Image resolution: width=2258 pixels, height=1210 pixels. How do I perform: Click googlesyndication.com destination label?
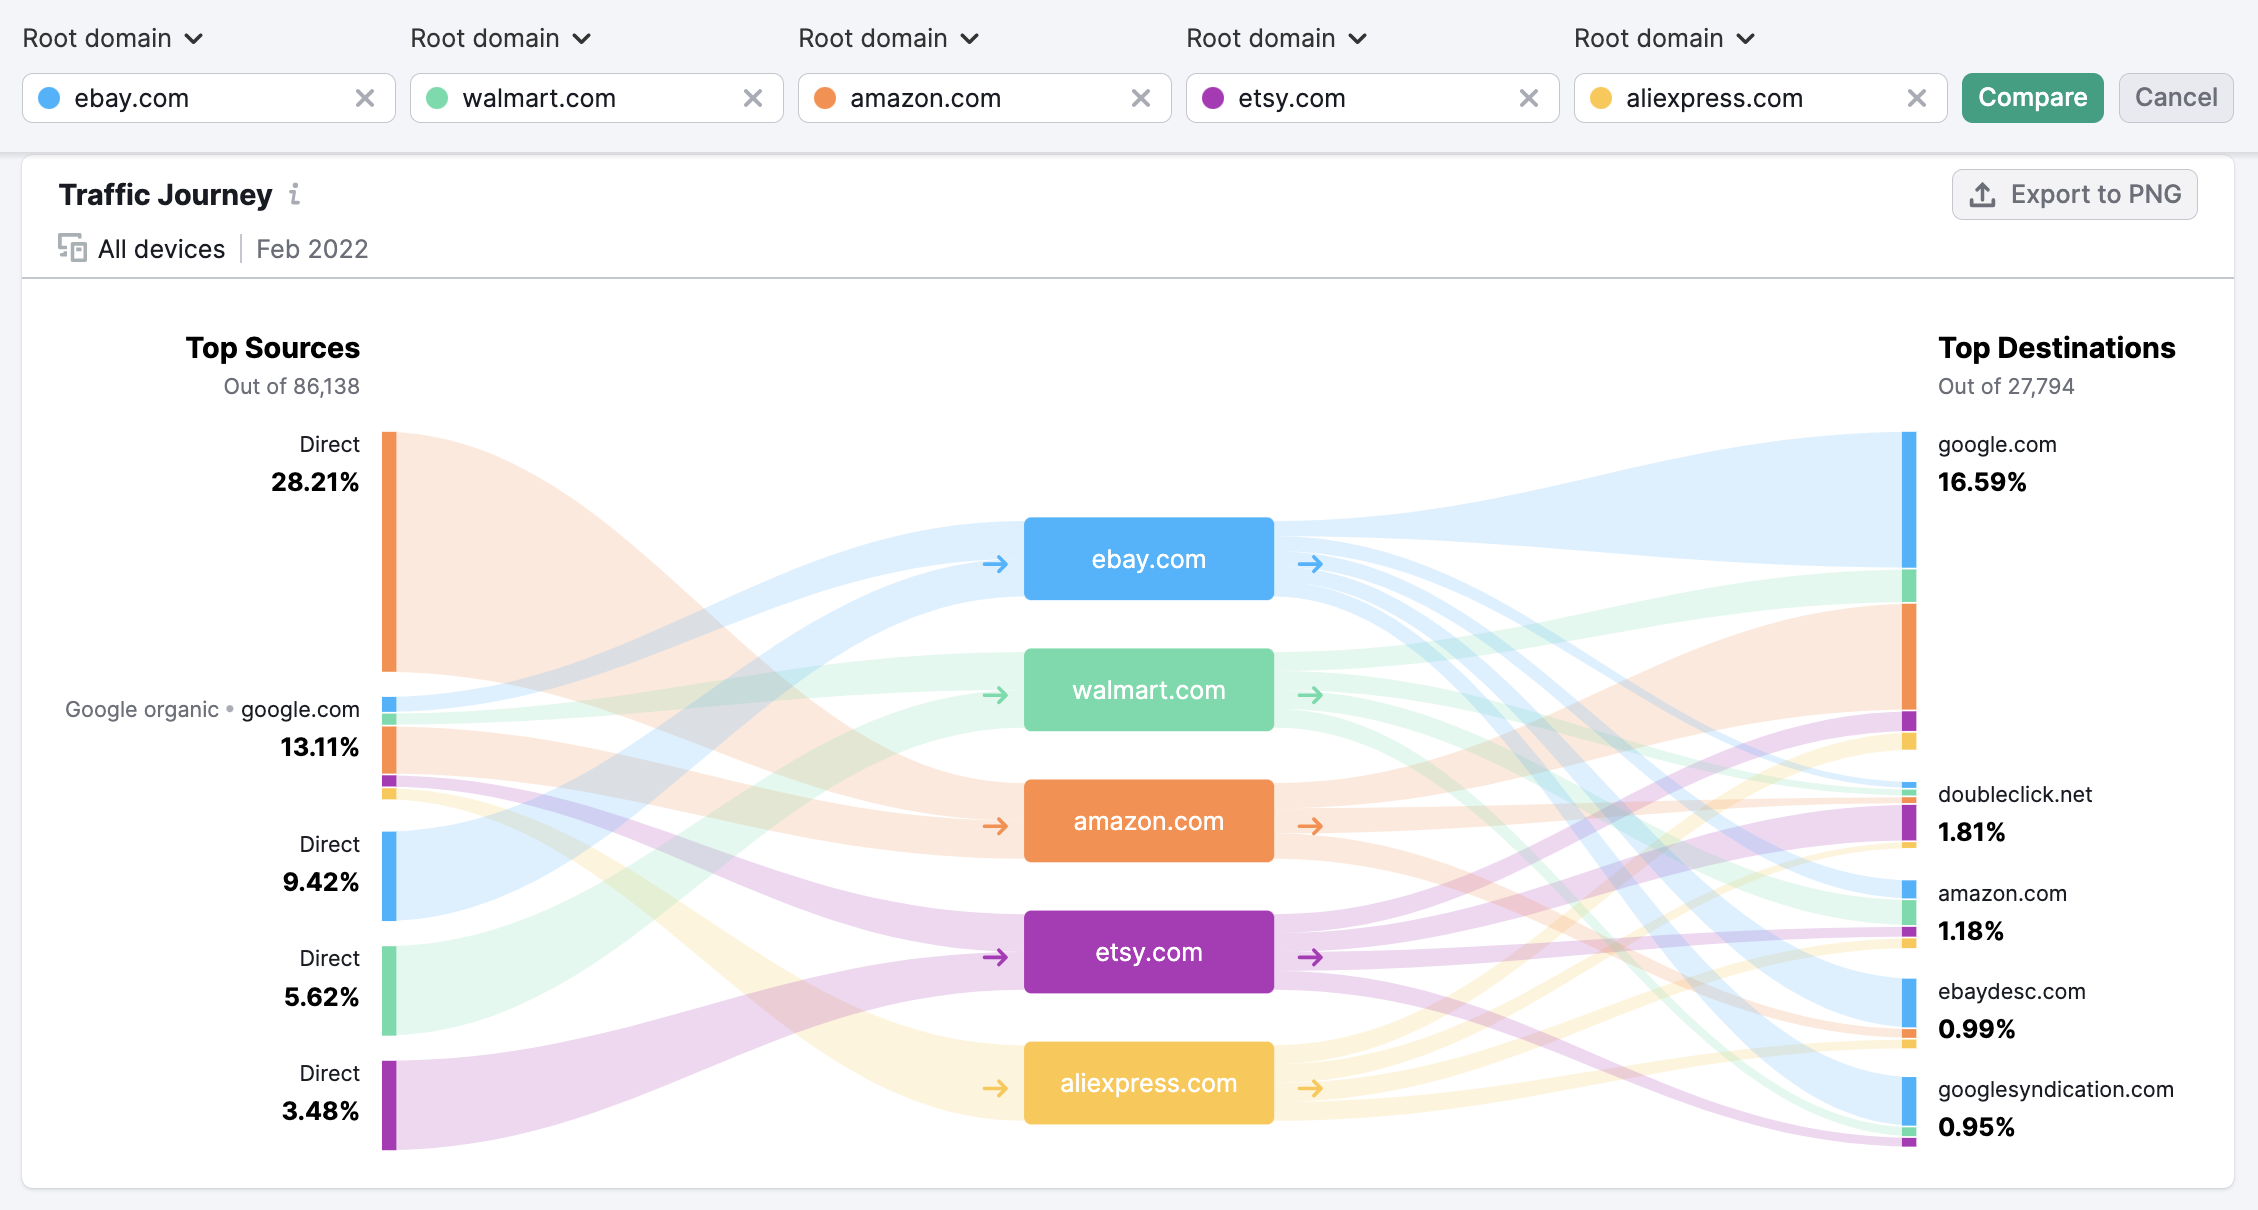point(2056,1089)
